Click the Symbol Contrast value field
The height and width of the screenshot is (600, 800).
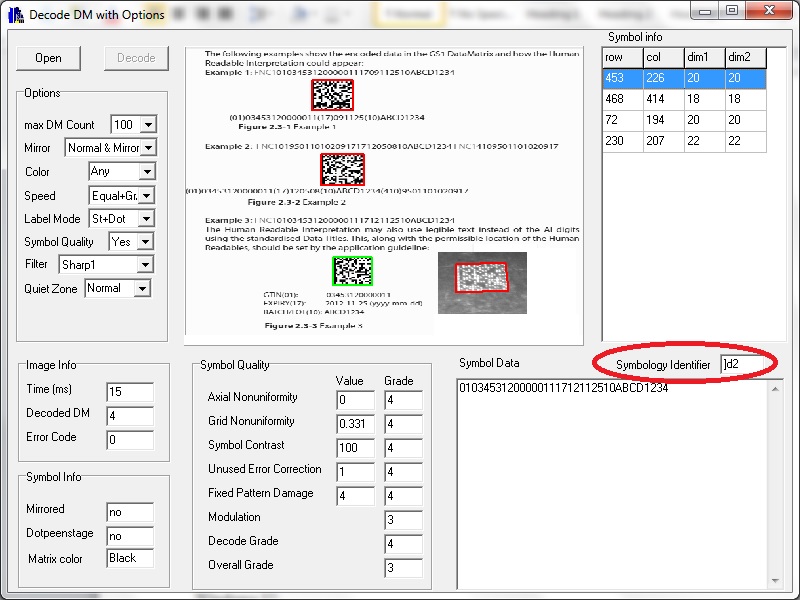pos(356,448)
